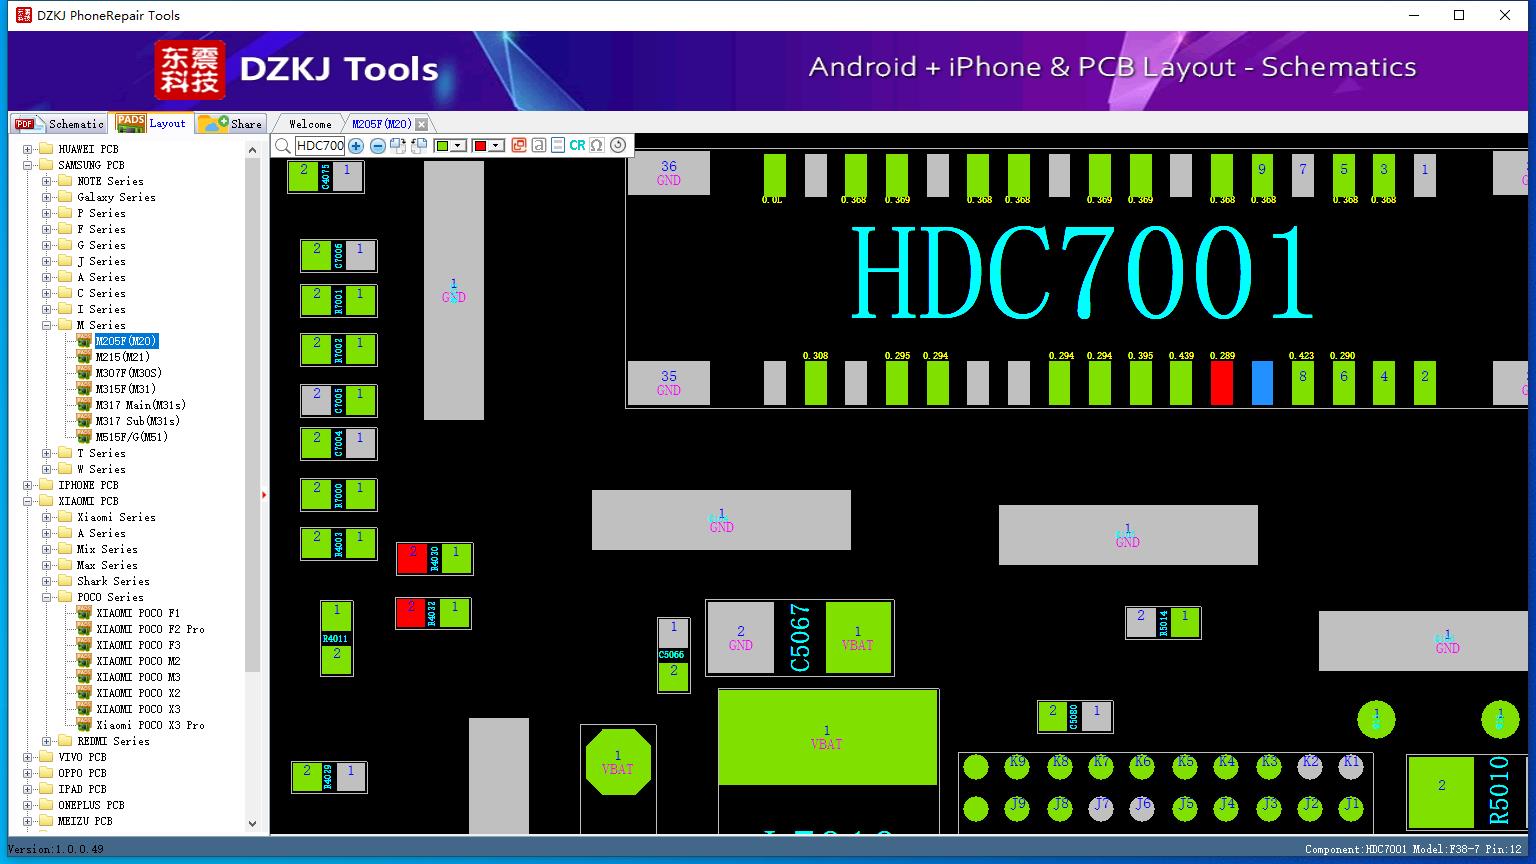Click the blue minus zoom-out button

tap(378, 146)
